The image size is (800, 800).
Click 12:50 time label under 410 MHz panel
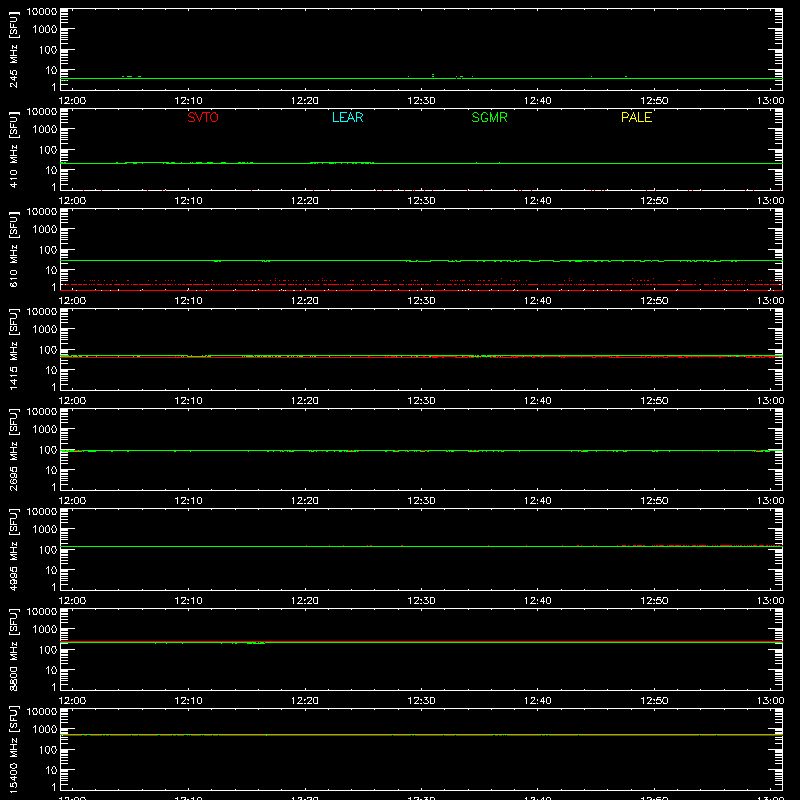point(654,201)
